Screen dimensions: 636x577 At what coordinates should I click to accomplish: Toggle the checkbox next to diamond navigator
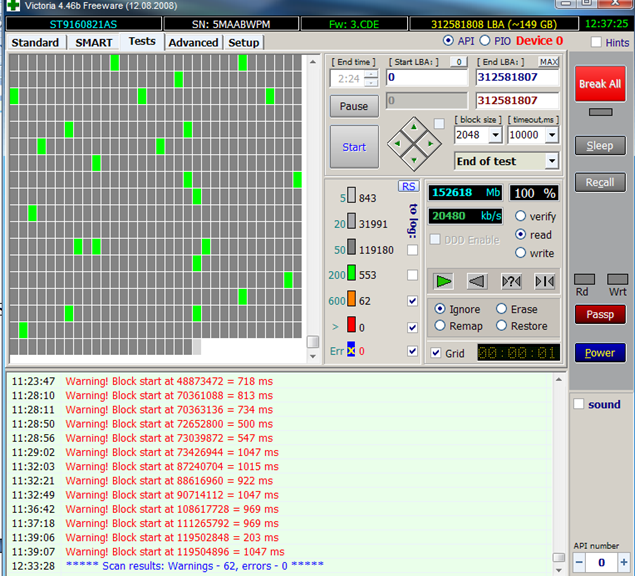(439, 123)
